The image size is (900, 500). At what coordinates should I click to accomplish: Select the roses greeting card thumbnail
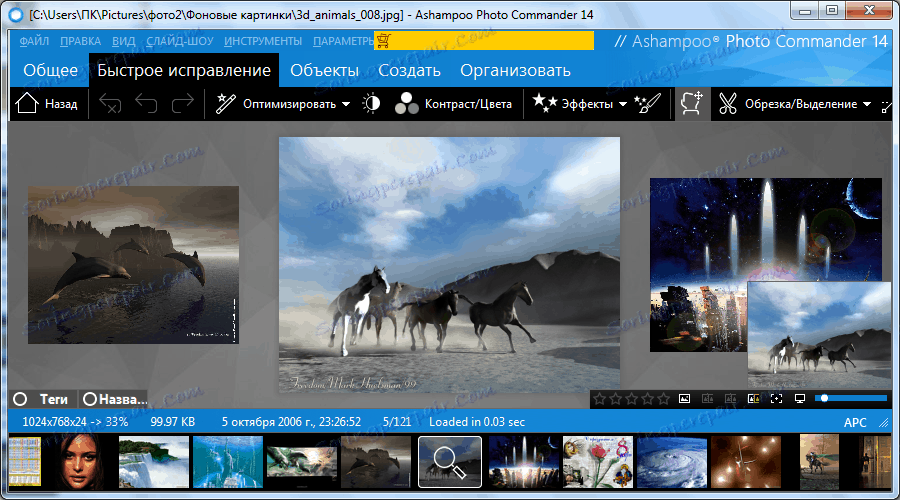[x=598, y=462]
